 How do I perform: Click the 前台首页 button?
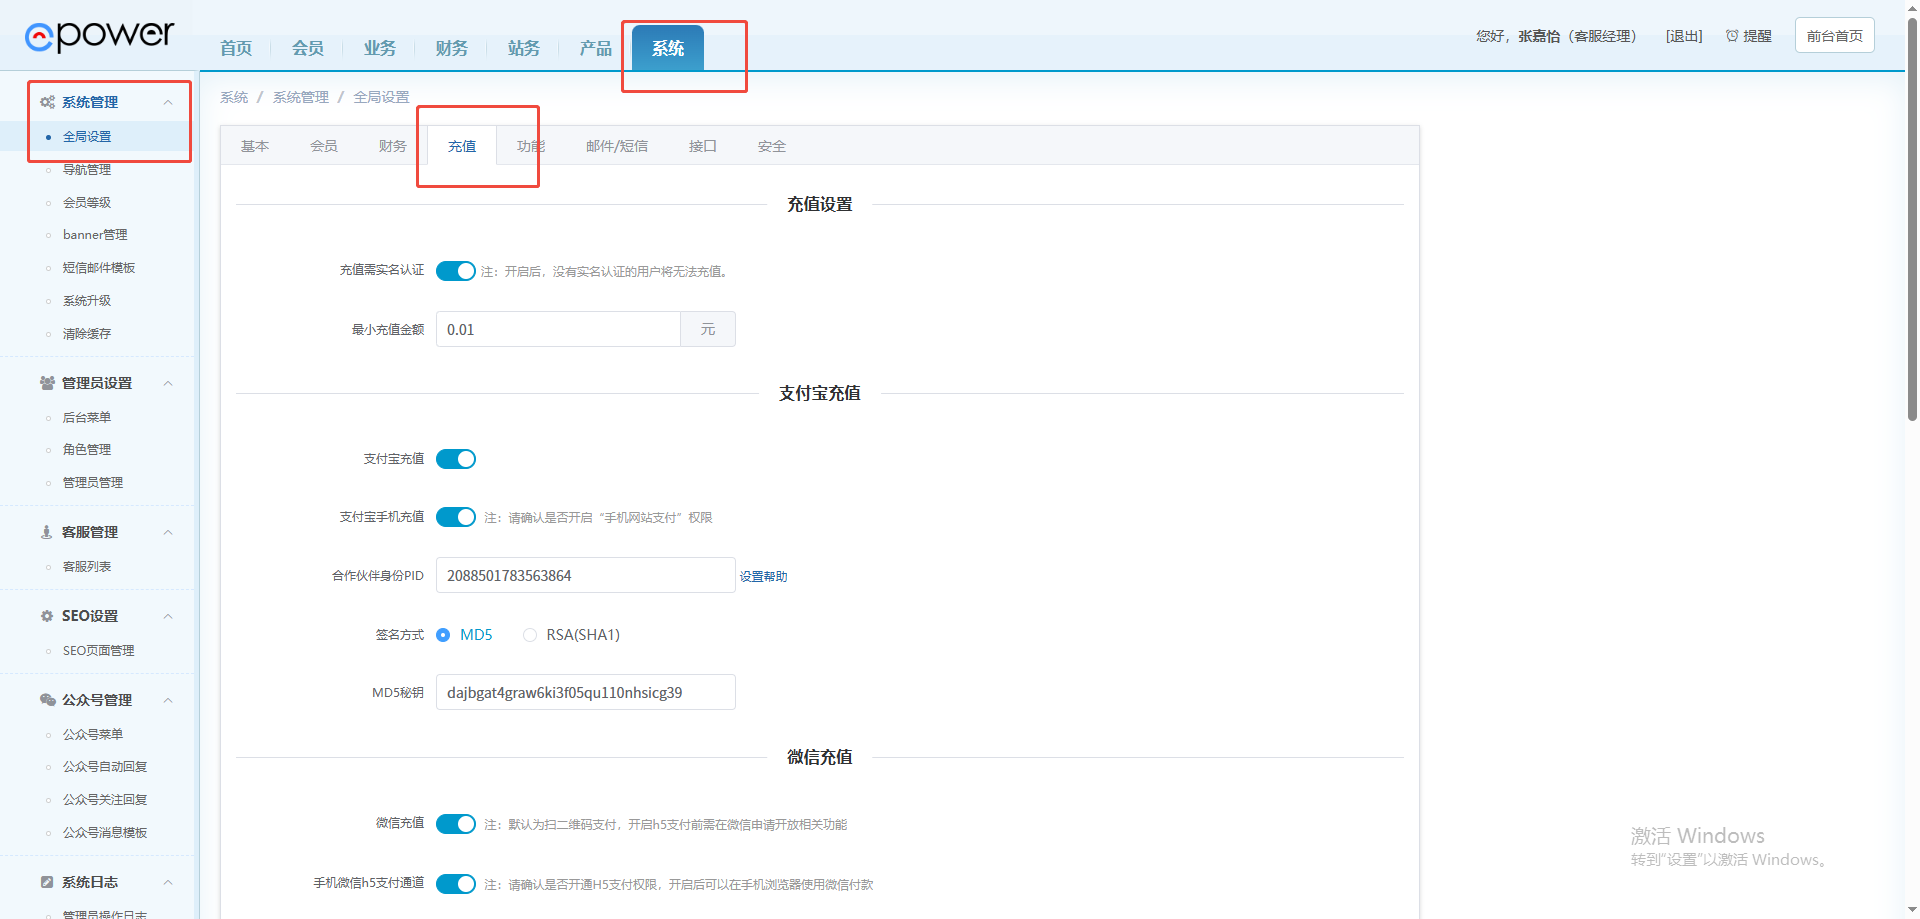(x=1835, y=36)
